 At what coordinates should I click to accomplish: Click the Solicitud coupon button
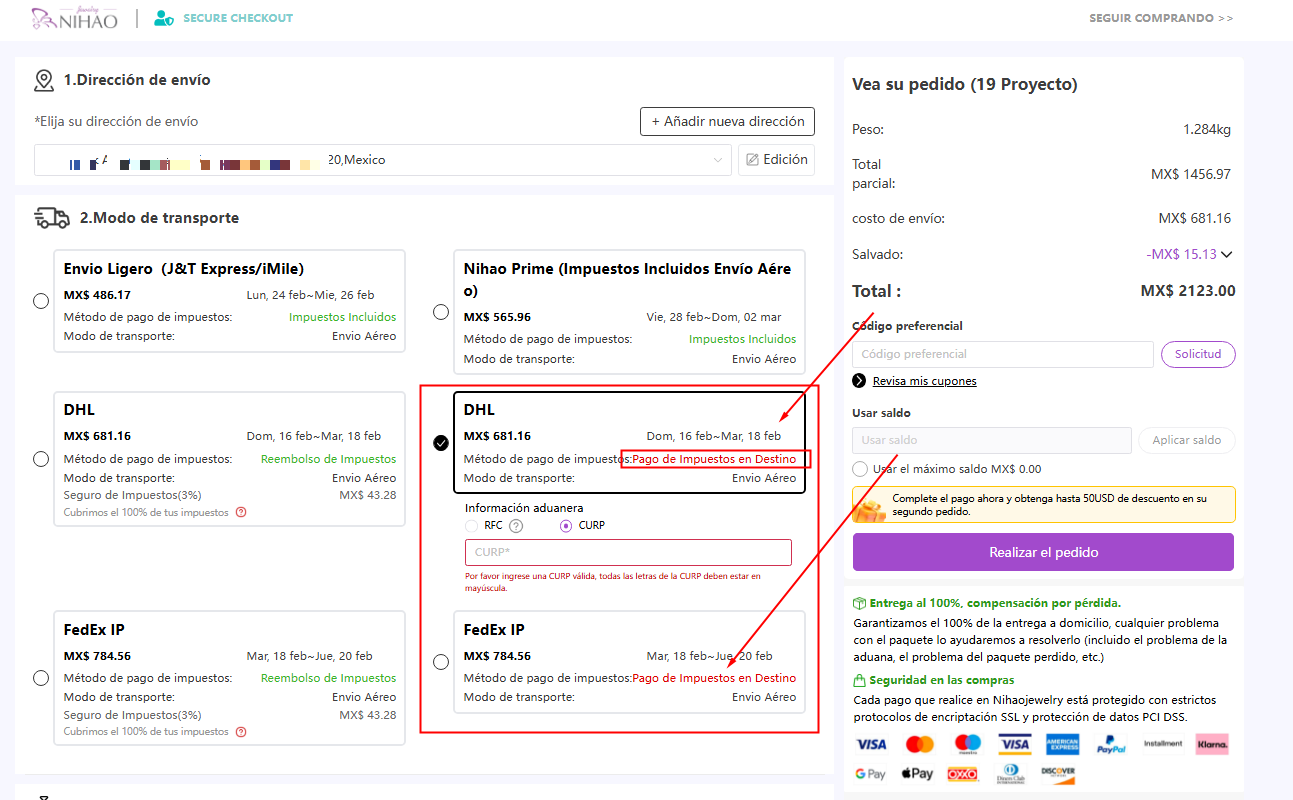(1198, 354)
